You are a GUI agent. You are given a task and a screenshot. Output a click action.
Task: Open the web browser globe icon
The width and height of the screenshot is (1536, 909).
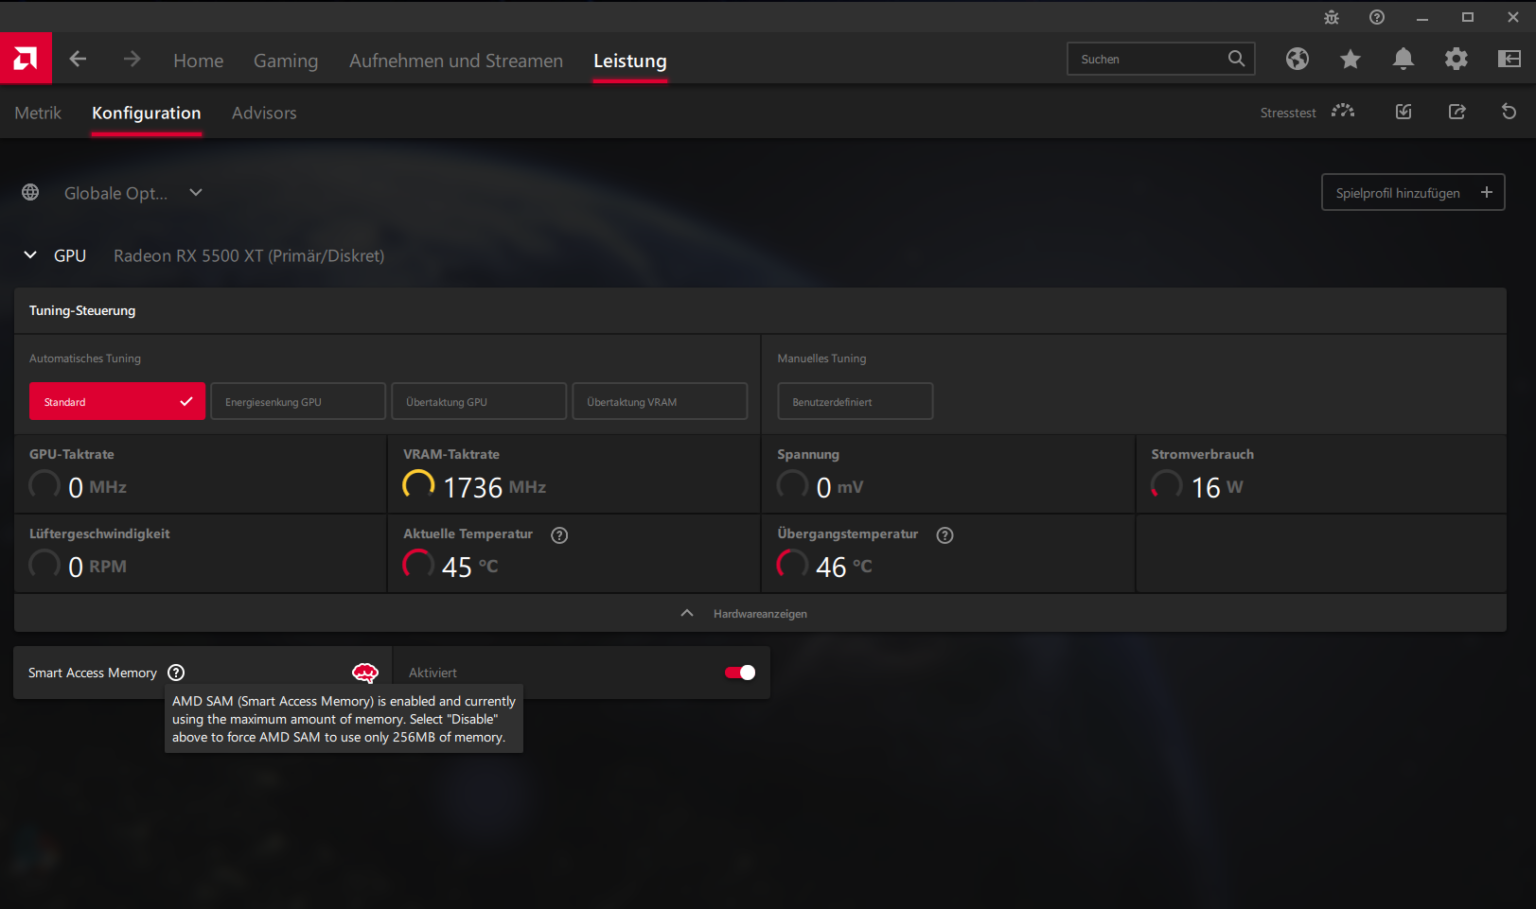point(1297,59)
